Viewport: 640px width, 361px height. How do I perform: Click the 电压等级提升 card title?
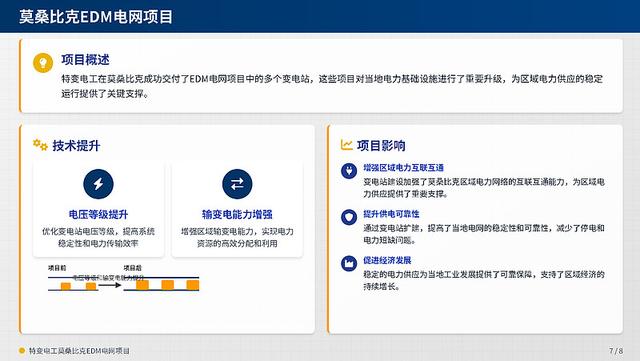(98, 214)
